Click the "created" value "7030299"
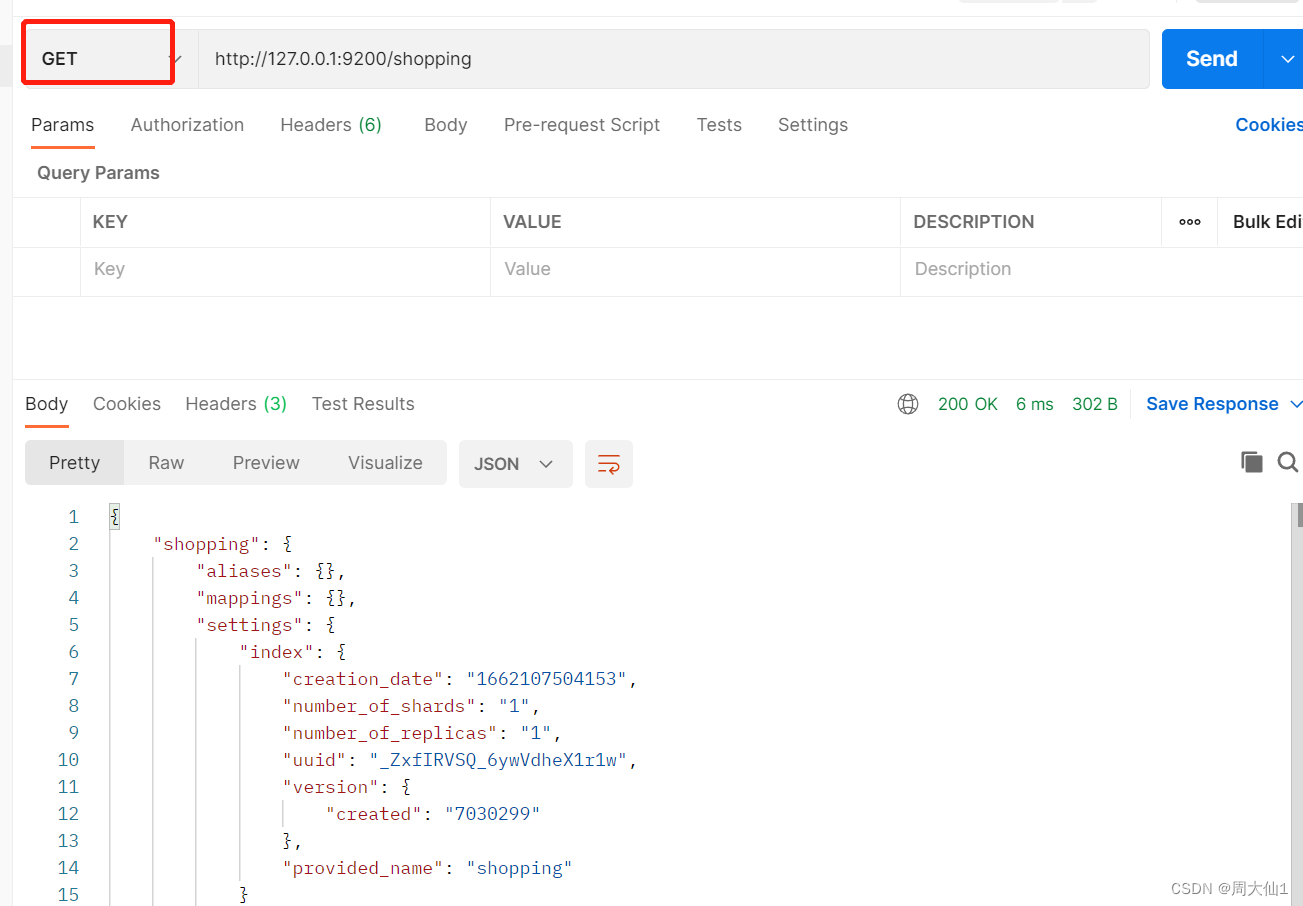Screen dimensions: 1303x906 492,814
